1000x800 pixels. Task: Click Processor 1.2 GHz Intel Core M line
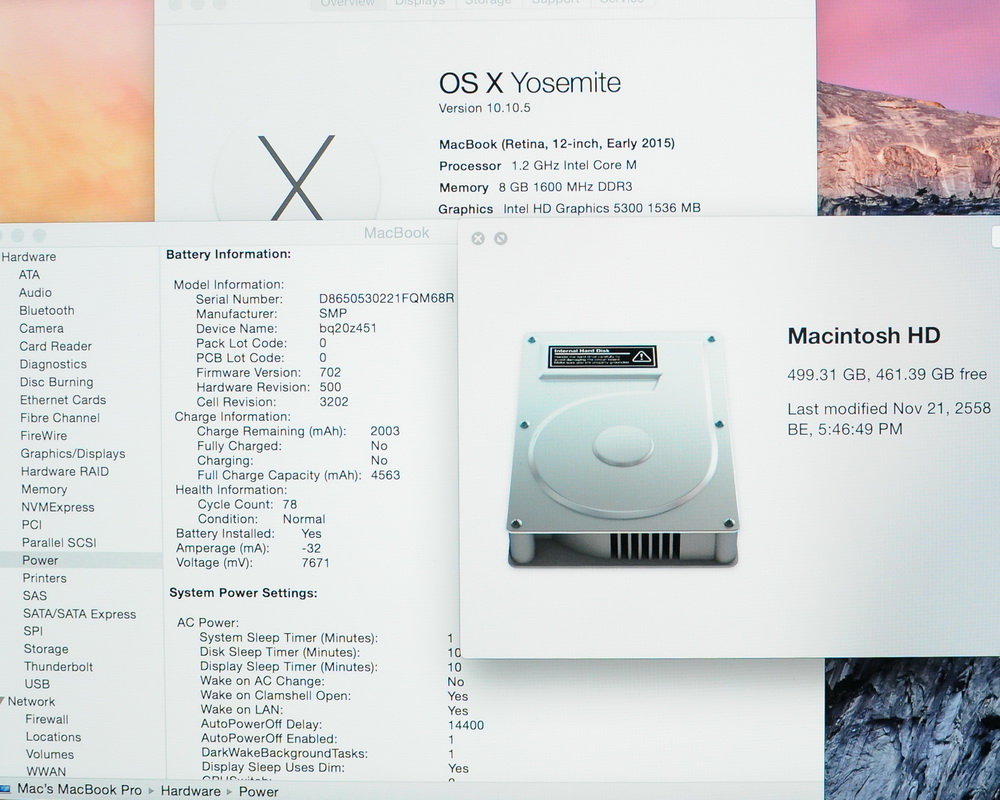point(538,165)
